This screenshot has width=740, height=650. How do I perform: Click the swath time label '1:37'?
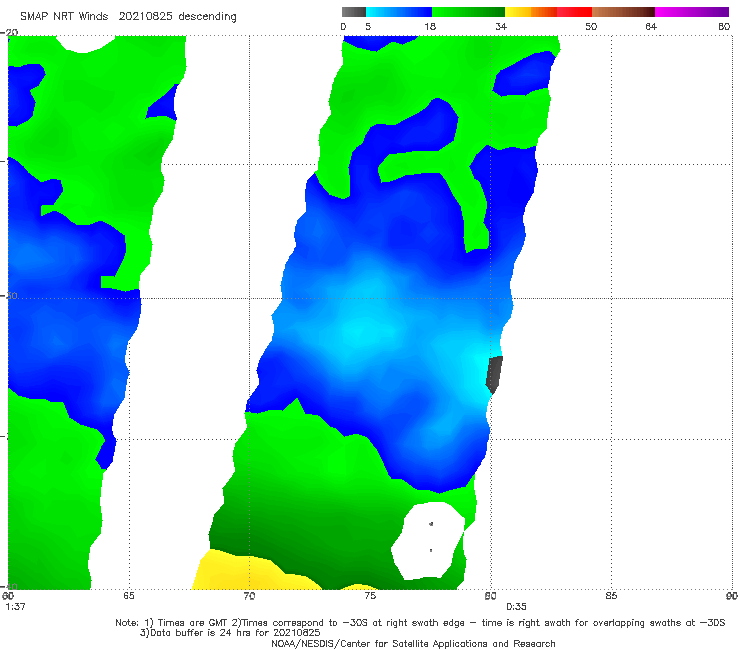(16, 607)
